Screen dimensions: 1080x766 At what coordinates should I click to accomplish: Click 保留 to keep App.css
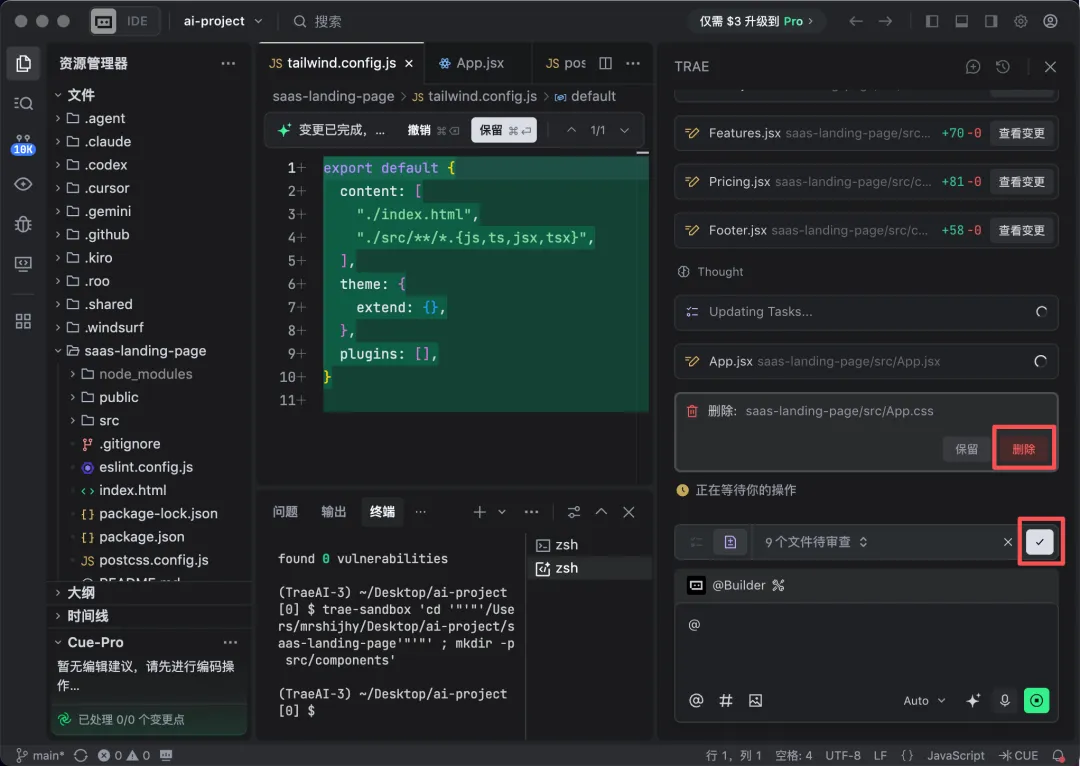(966, 449)
